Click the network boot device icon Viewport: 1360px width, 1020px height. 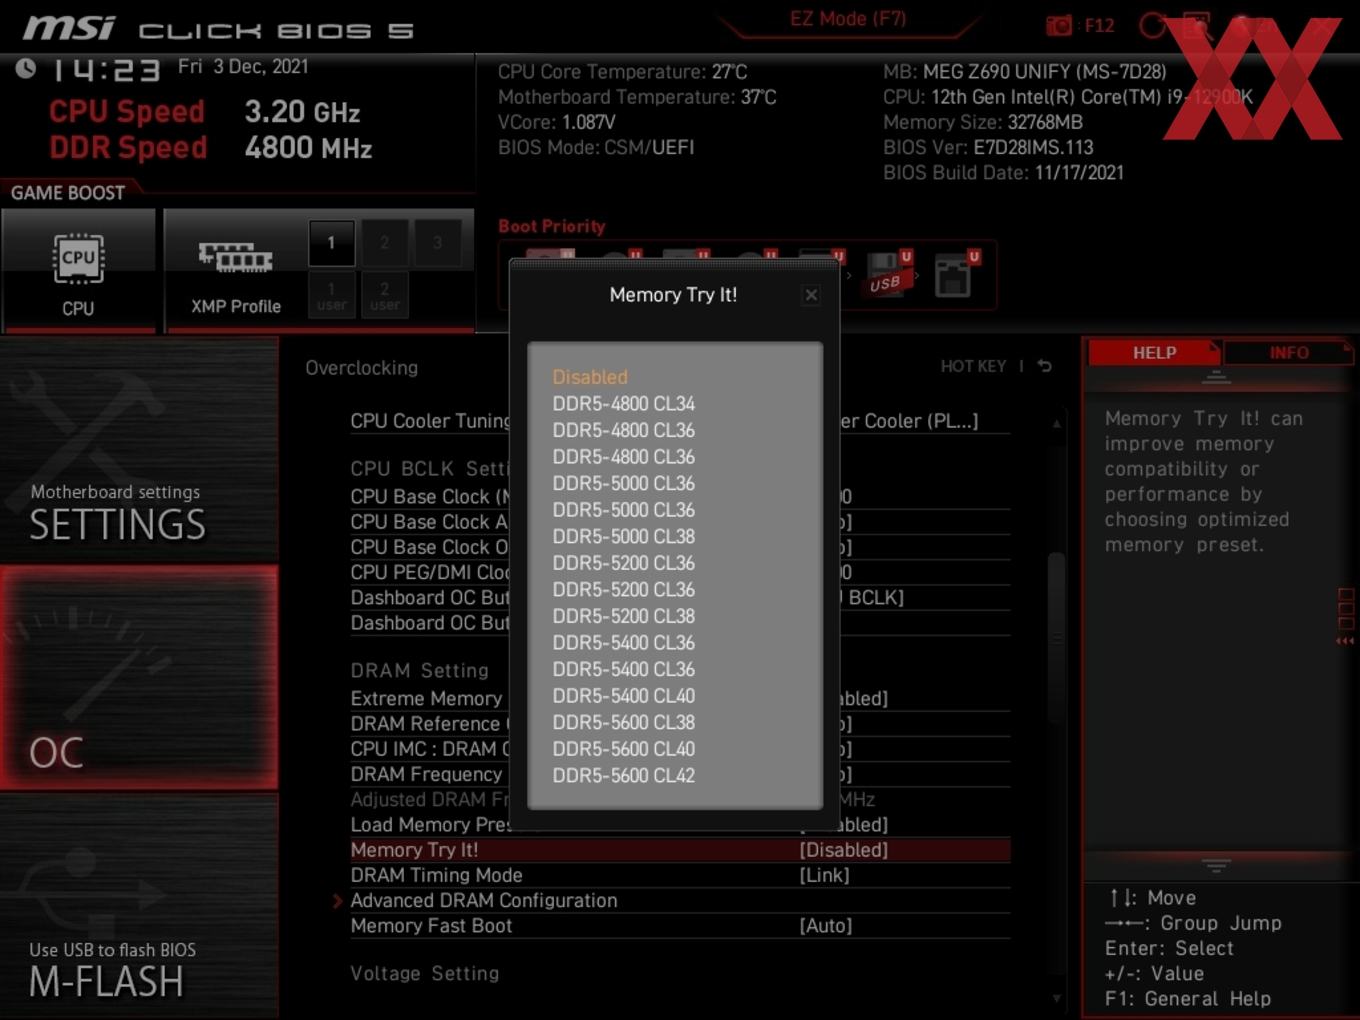click(x=955, y=274)
